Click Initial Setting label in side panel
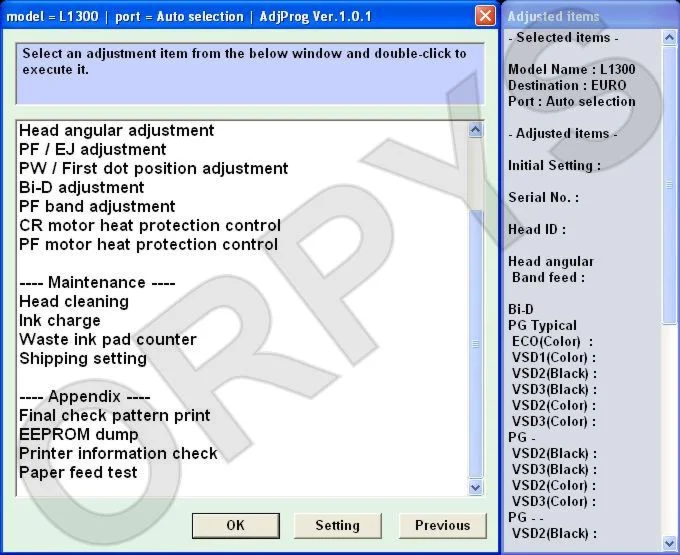 (554, 166)
